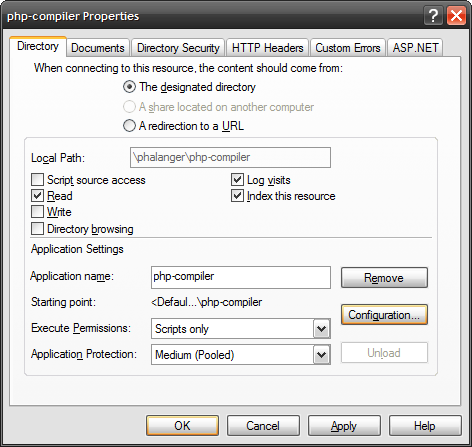Open the Configuration... button
The height and width of the screenshot is (447, 472).
[x=384, y=314]
